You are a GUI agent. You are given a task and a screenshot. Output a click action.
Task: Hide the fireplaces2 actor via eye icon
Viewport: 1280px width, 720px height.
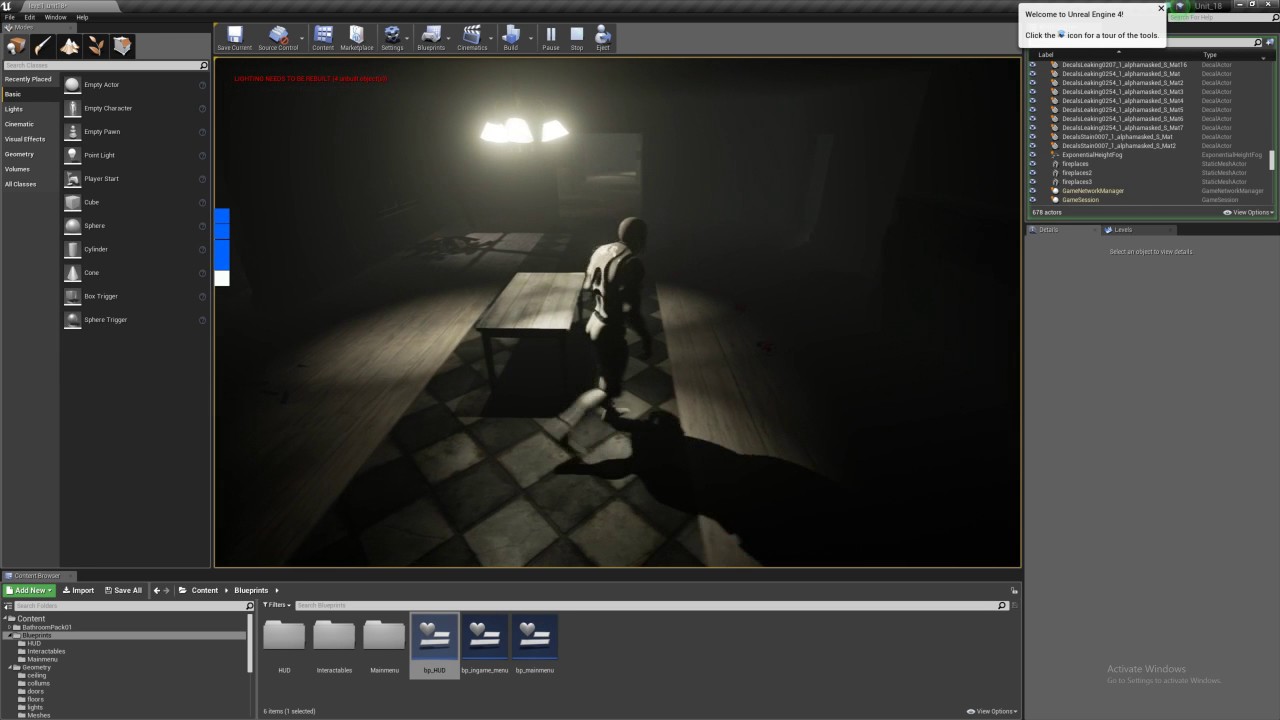coord(1033,173)
